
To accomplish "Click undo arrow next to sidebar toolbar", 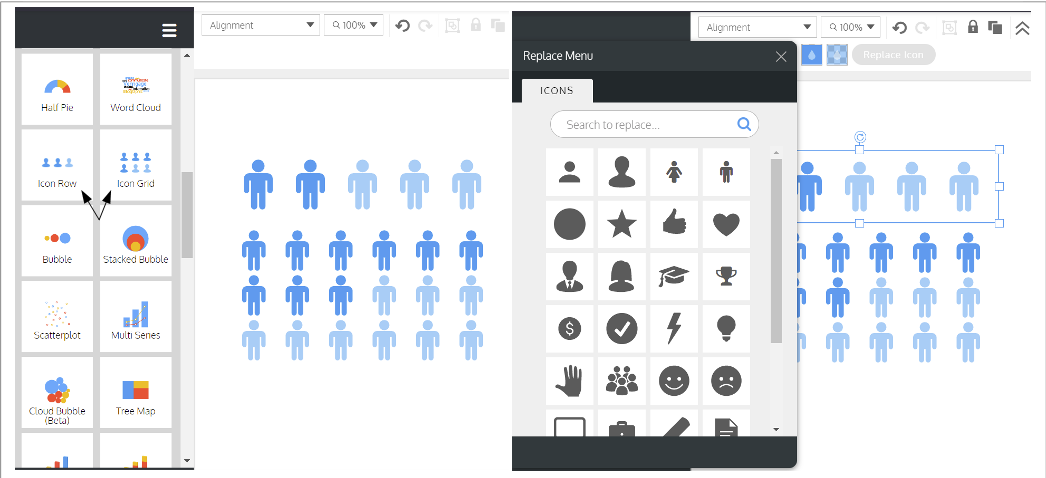I will click(x=402, y=26).
